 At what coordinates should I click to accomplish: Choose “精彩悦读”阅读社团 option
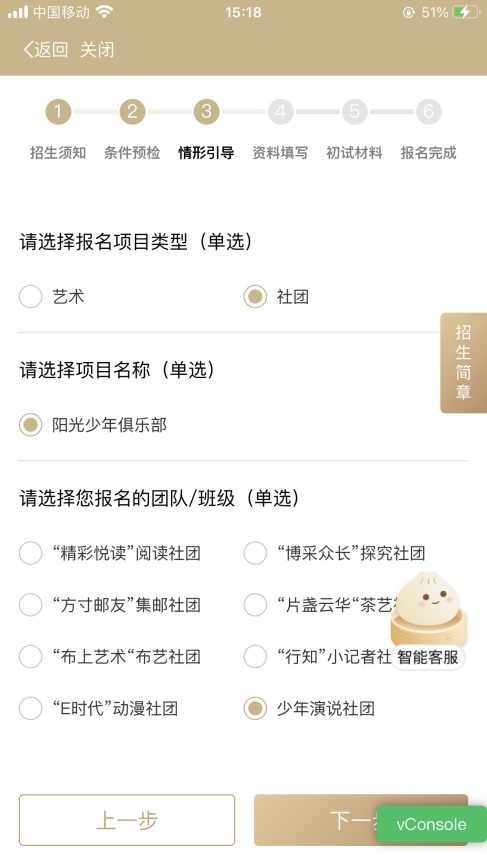(x=109, y=553)
